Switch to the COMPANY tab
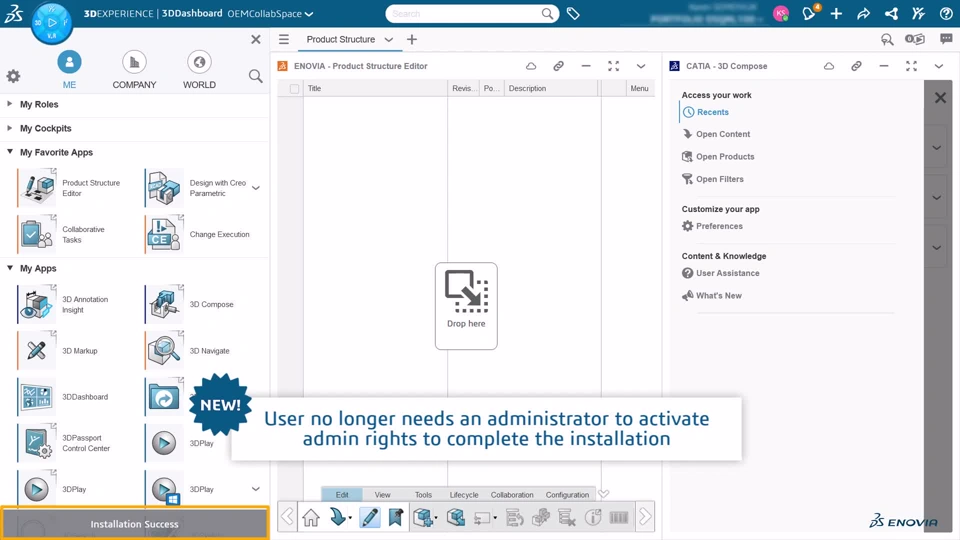The image size is (960, 540). [134, 70]
